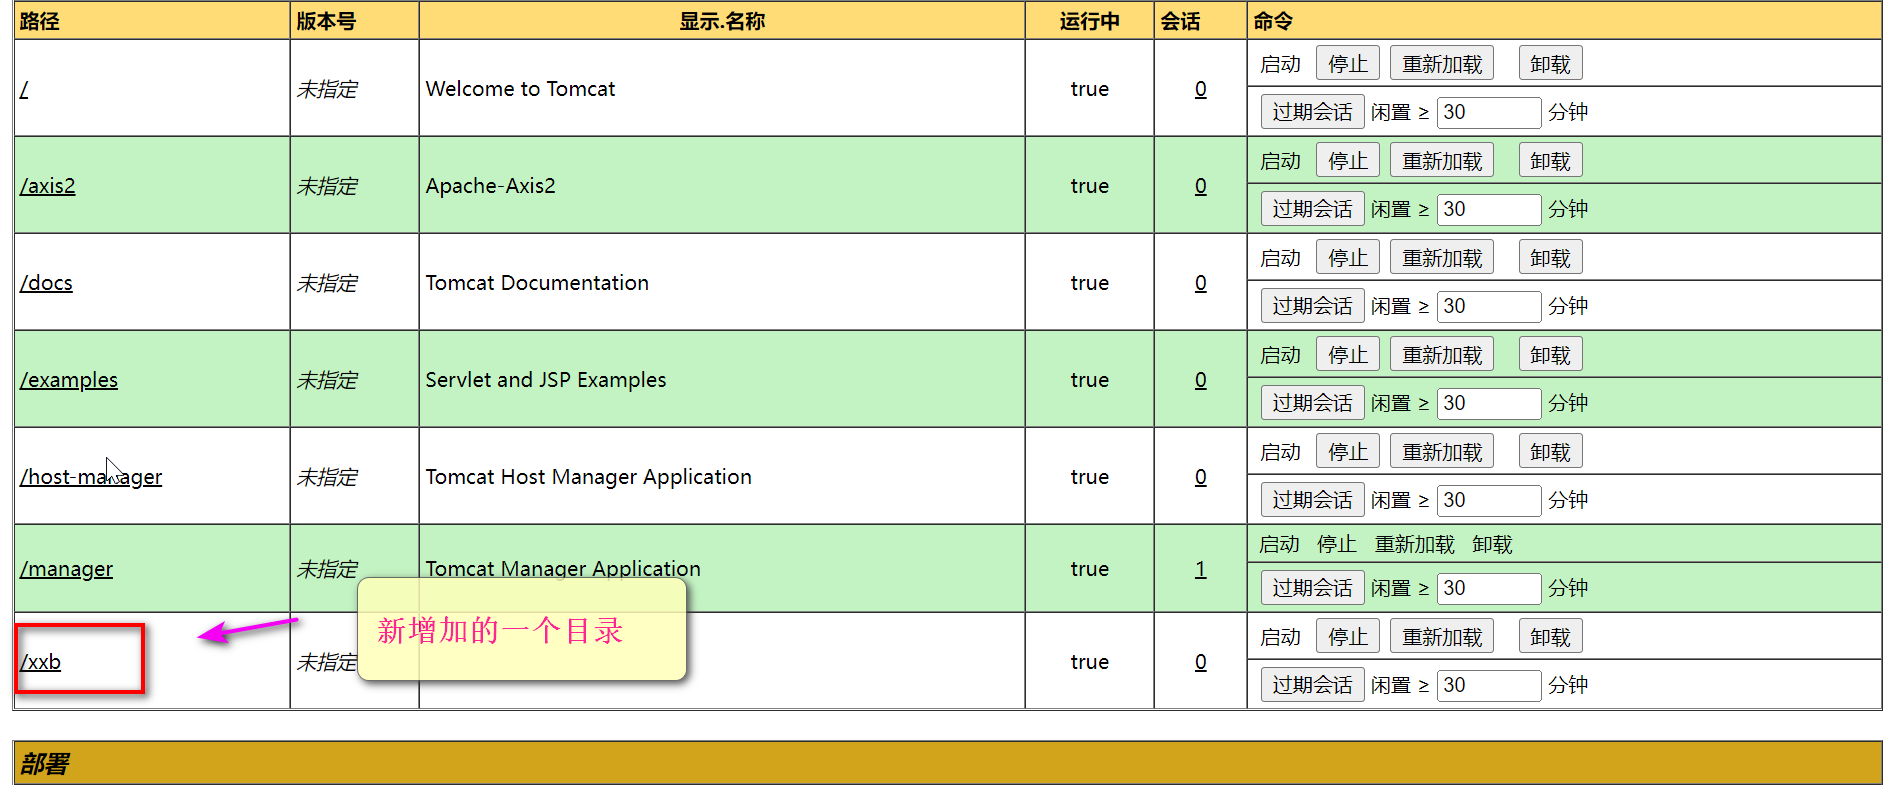
Task: Stop the /axis2 application with 停止
Action: [1347, 161]
